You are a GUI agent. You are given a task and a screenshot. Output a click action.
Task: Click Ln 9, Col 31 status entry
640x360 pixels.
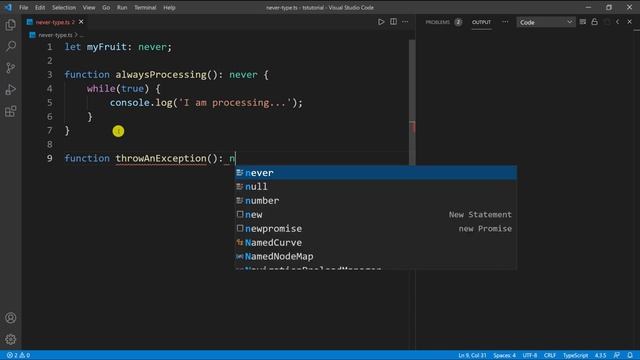coord(472,355)
